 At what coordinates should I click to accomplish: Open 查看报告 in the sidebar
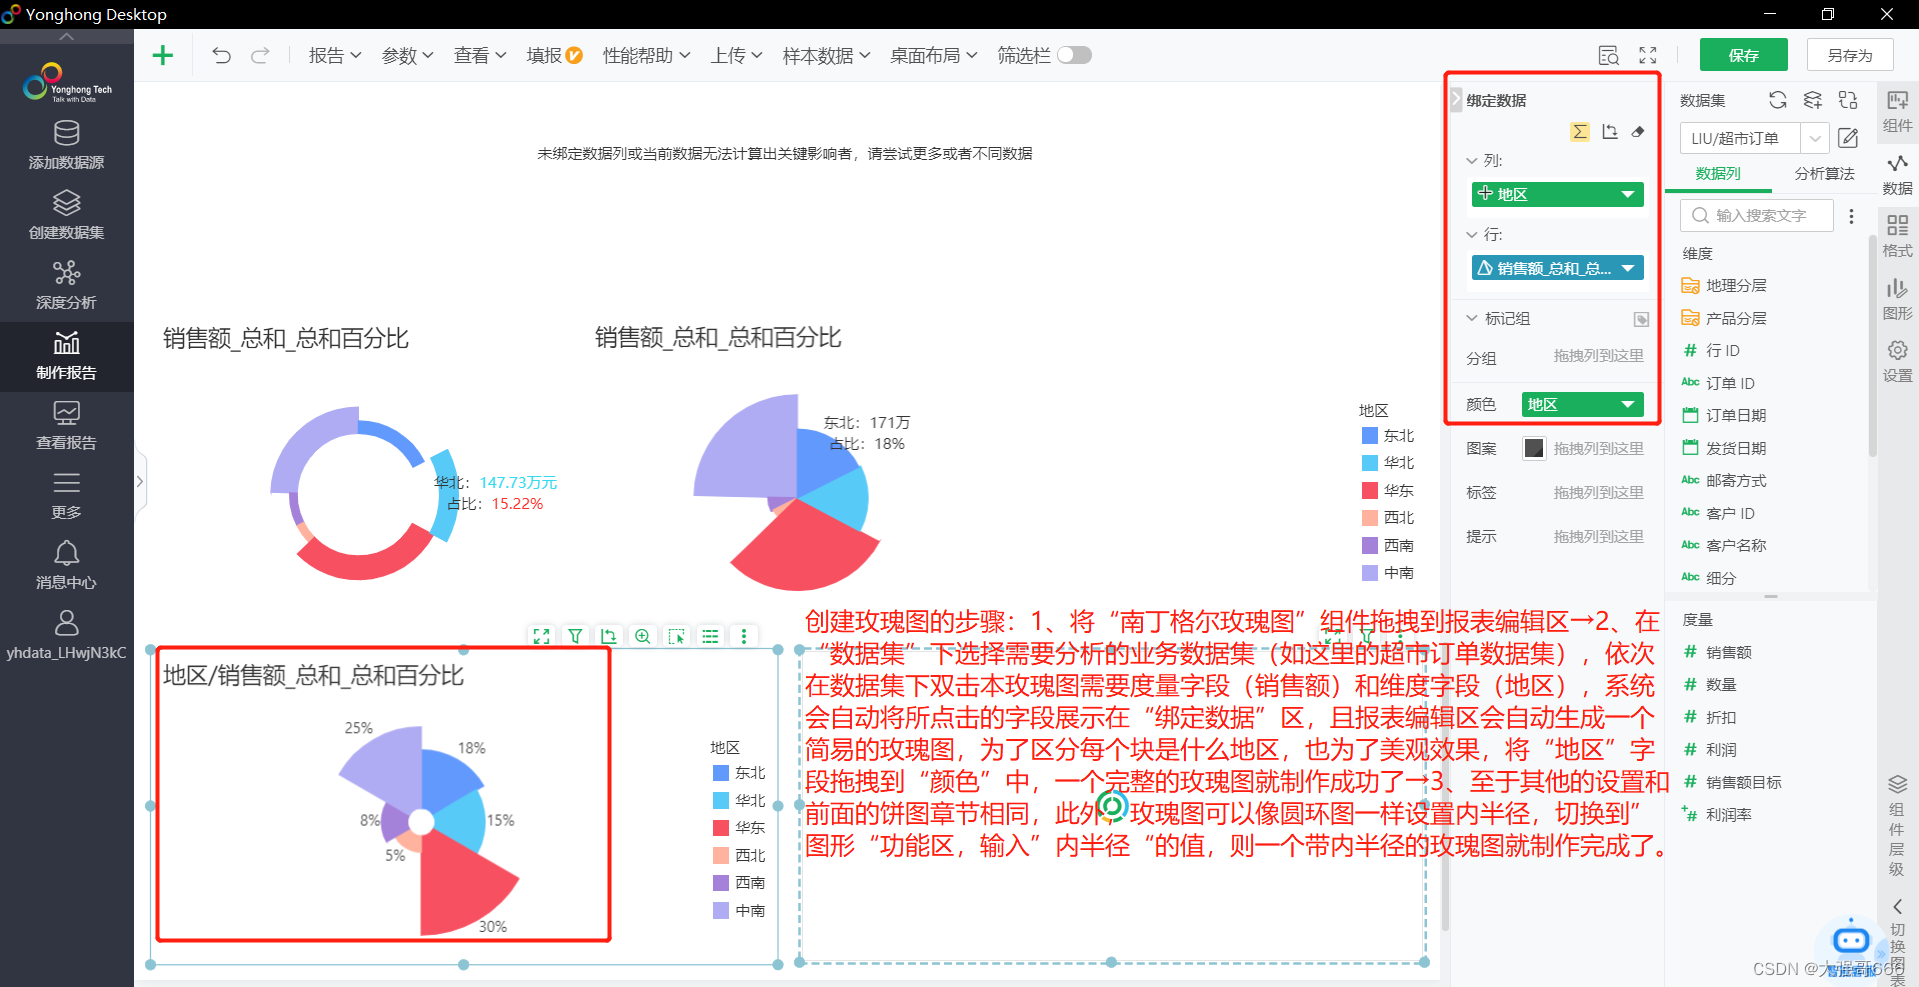(66, 426)
